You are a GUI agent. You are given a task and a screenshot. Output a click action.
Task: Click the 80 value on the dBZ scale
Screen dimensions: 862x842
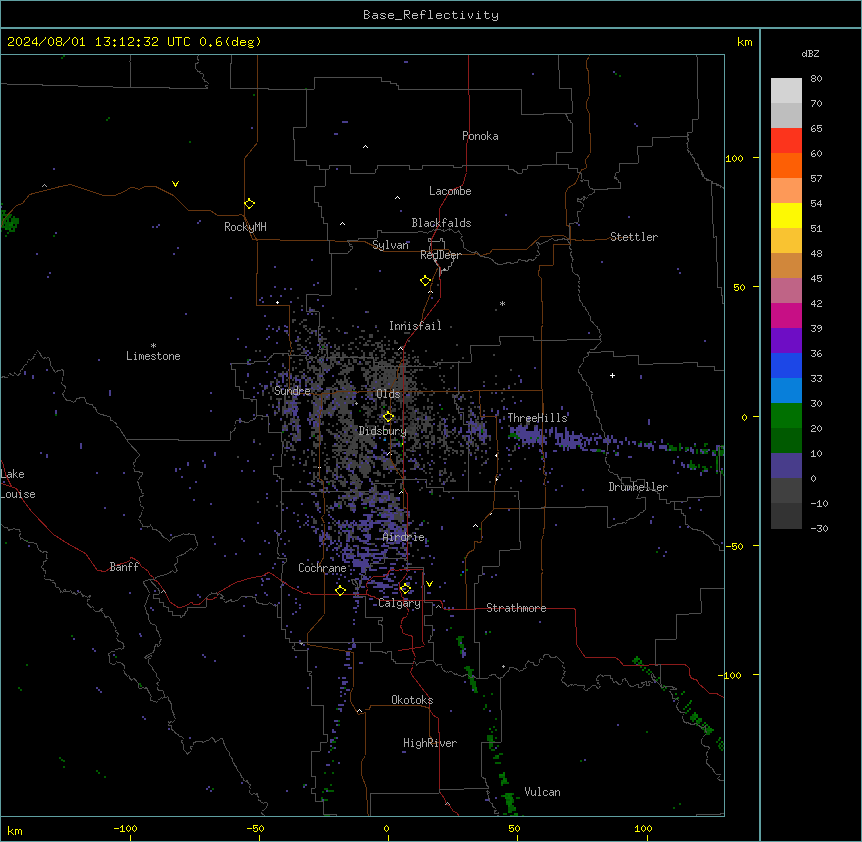pos(816,79)
